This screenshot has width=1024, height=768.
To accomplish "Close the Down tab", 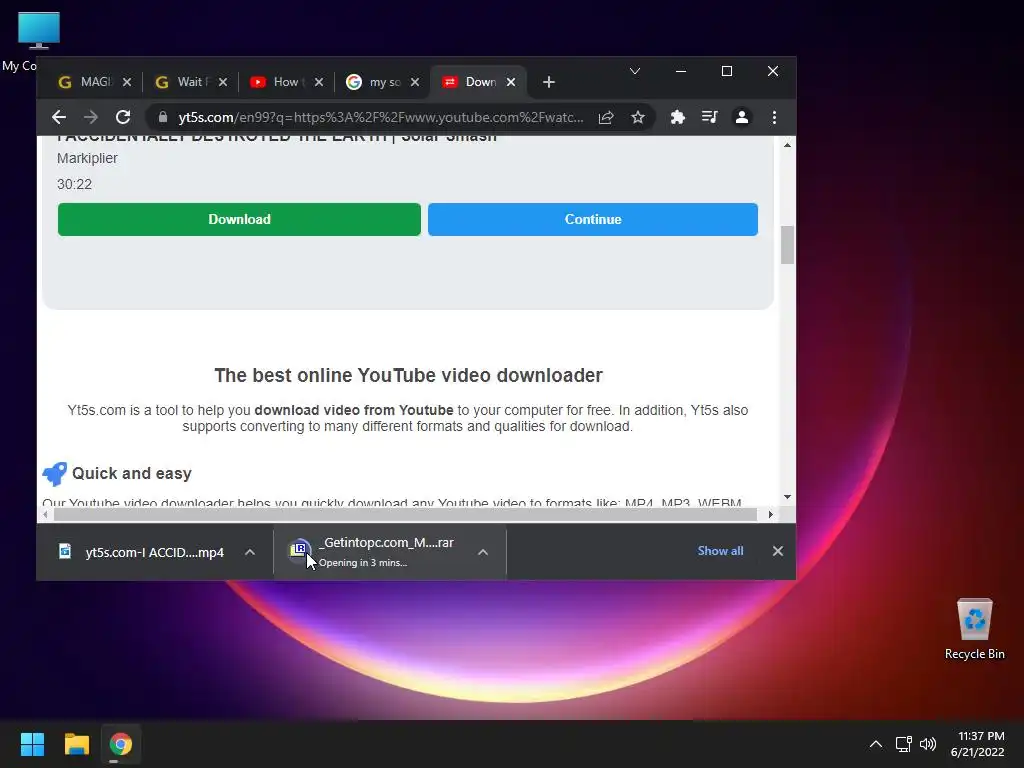I will click(511, 82).
